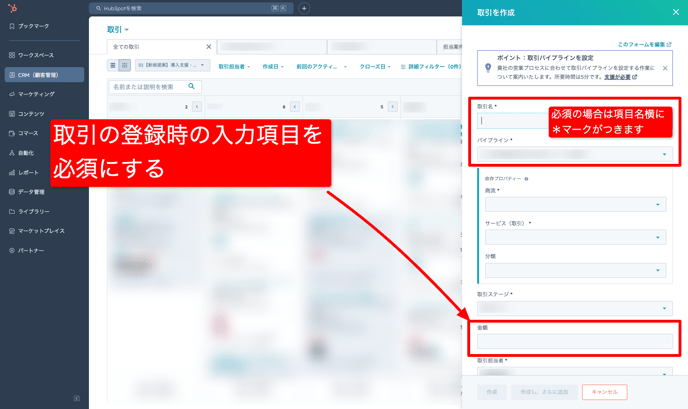Close the 全ての取引 tab

(209, 47)
